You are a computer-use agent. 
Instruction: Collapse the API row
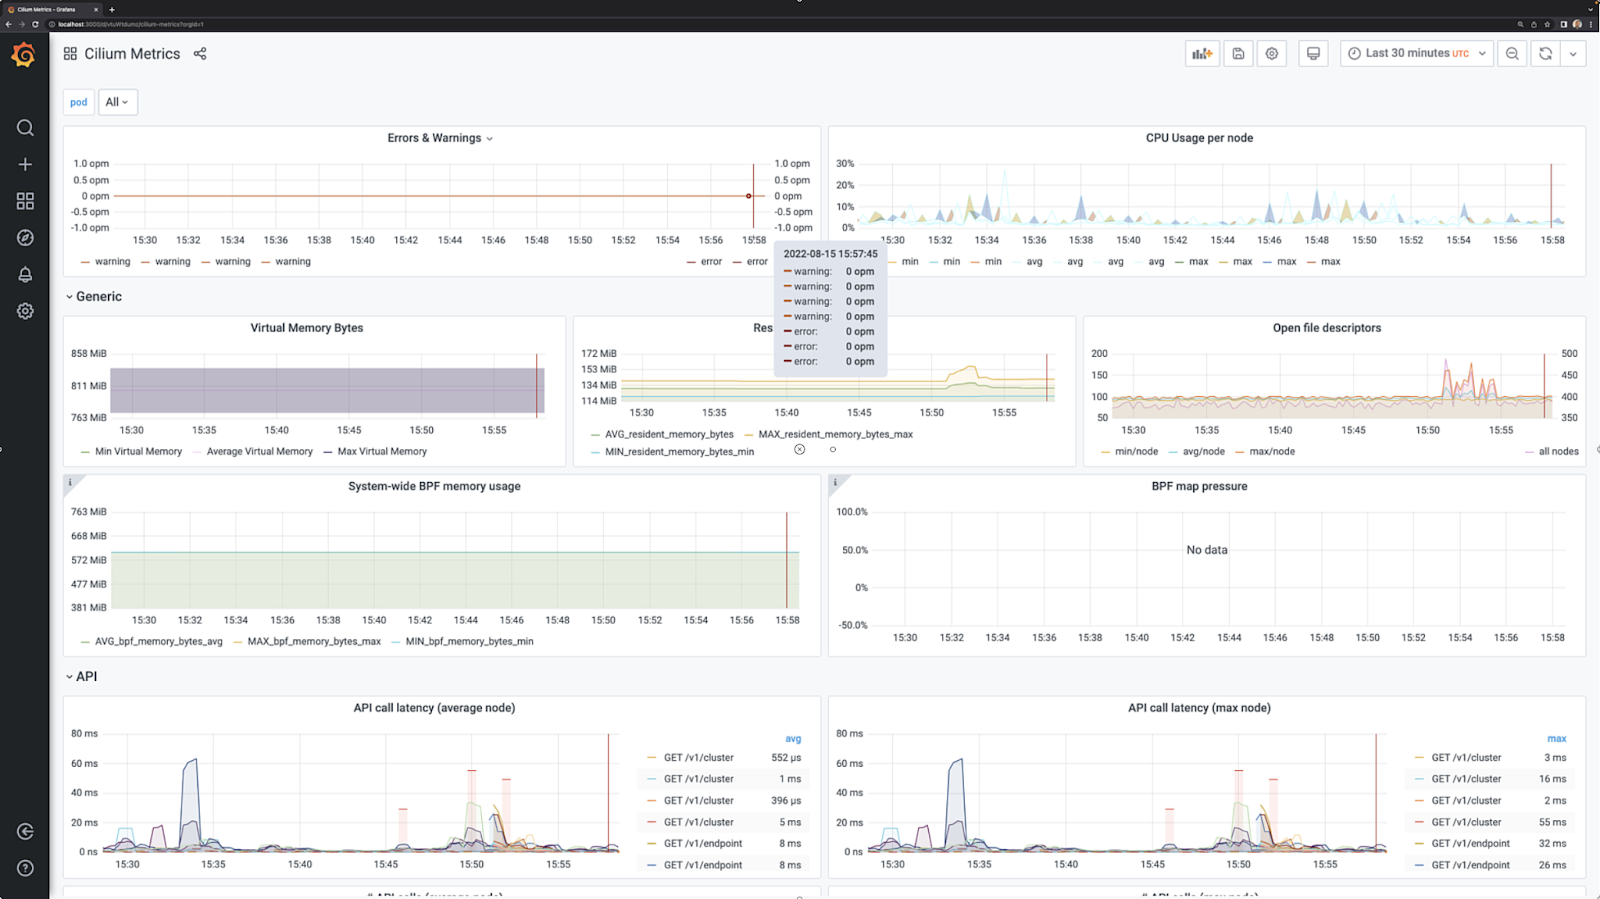[81, 677]
